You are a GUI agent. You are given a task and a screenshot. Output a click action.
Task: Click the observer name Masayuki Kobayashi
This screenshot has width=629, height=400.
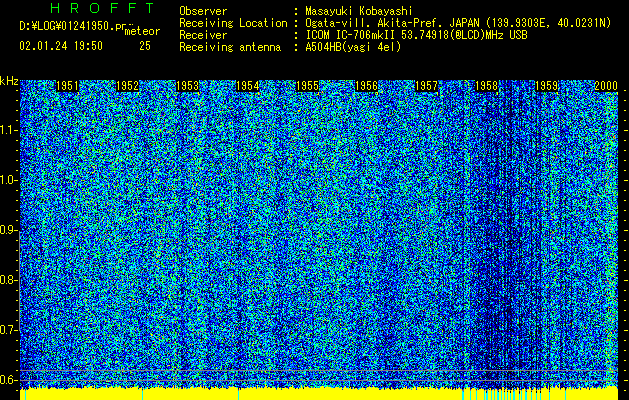point(358,11)
